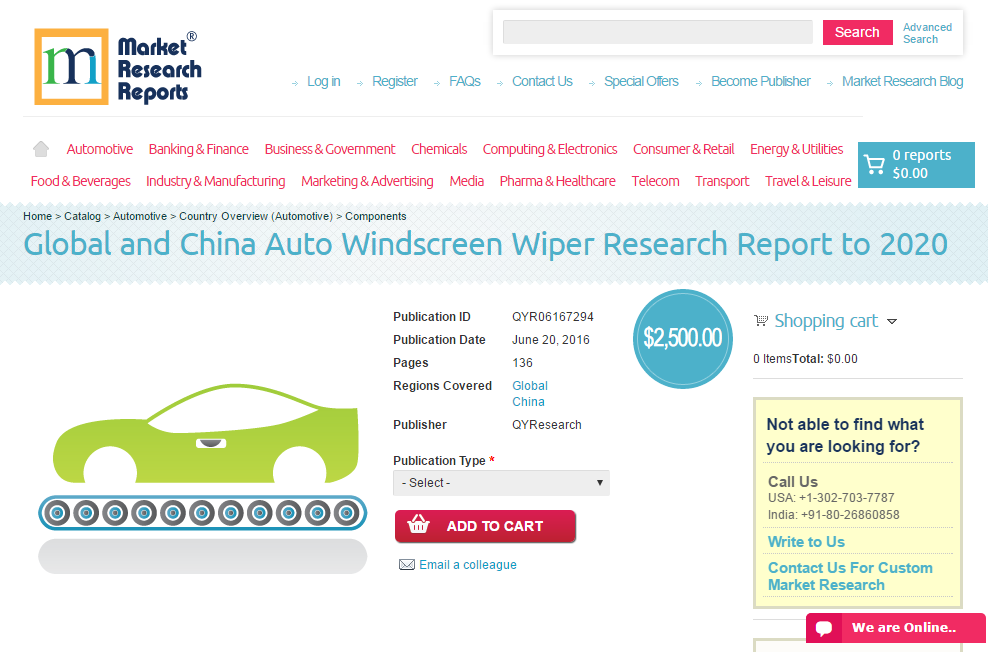Click the USA phone number +1-302-703-7787
The image size is (988, 652).
point(847,498)
